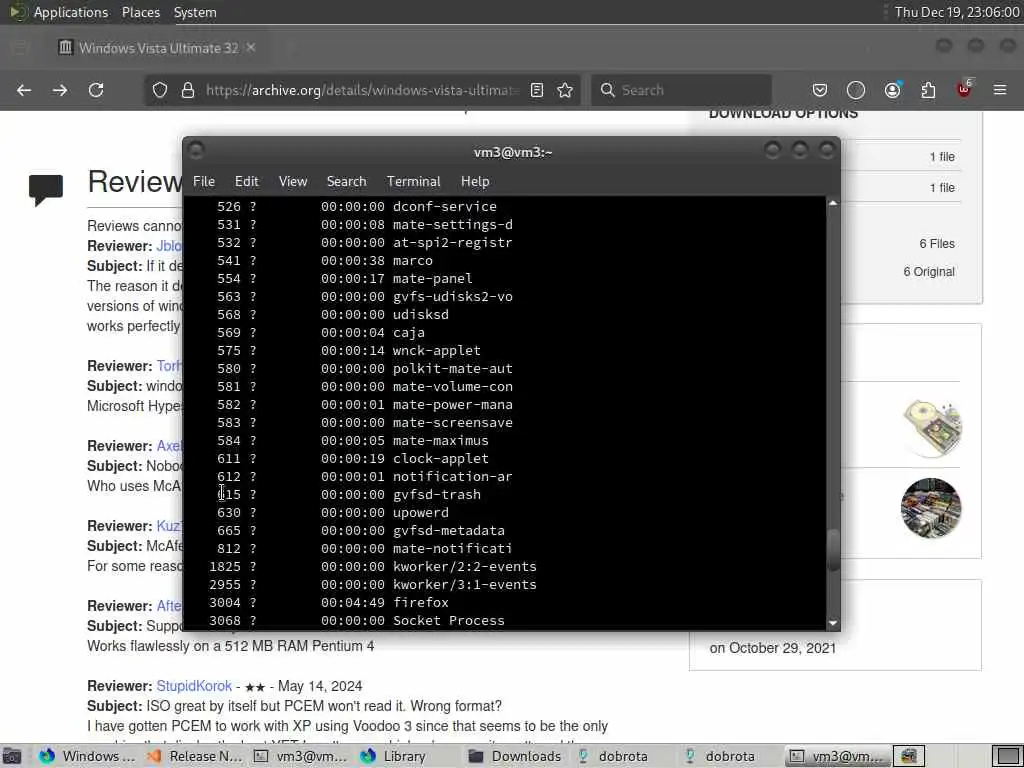This screenshot has height=768, width=1024.
Task: Click the workspace switcher at taskbar end
Action: (x=1006, y=756)
